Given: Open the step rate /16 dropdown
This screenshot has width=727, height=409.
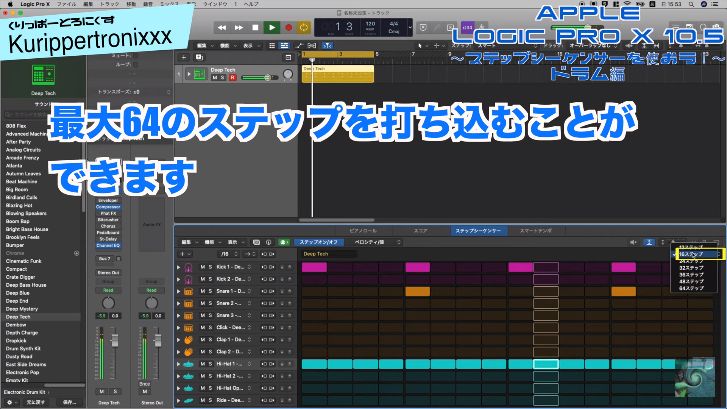Looking at the screenshot, I should (x=229, y=254).
